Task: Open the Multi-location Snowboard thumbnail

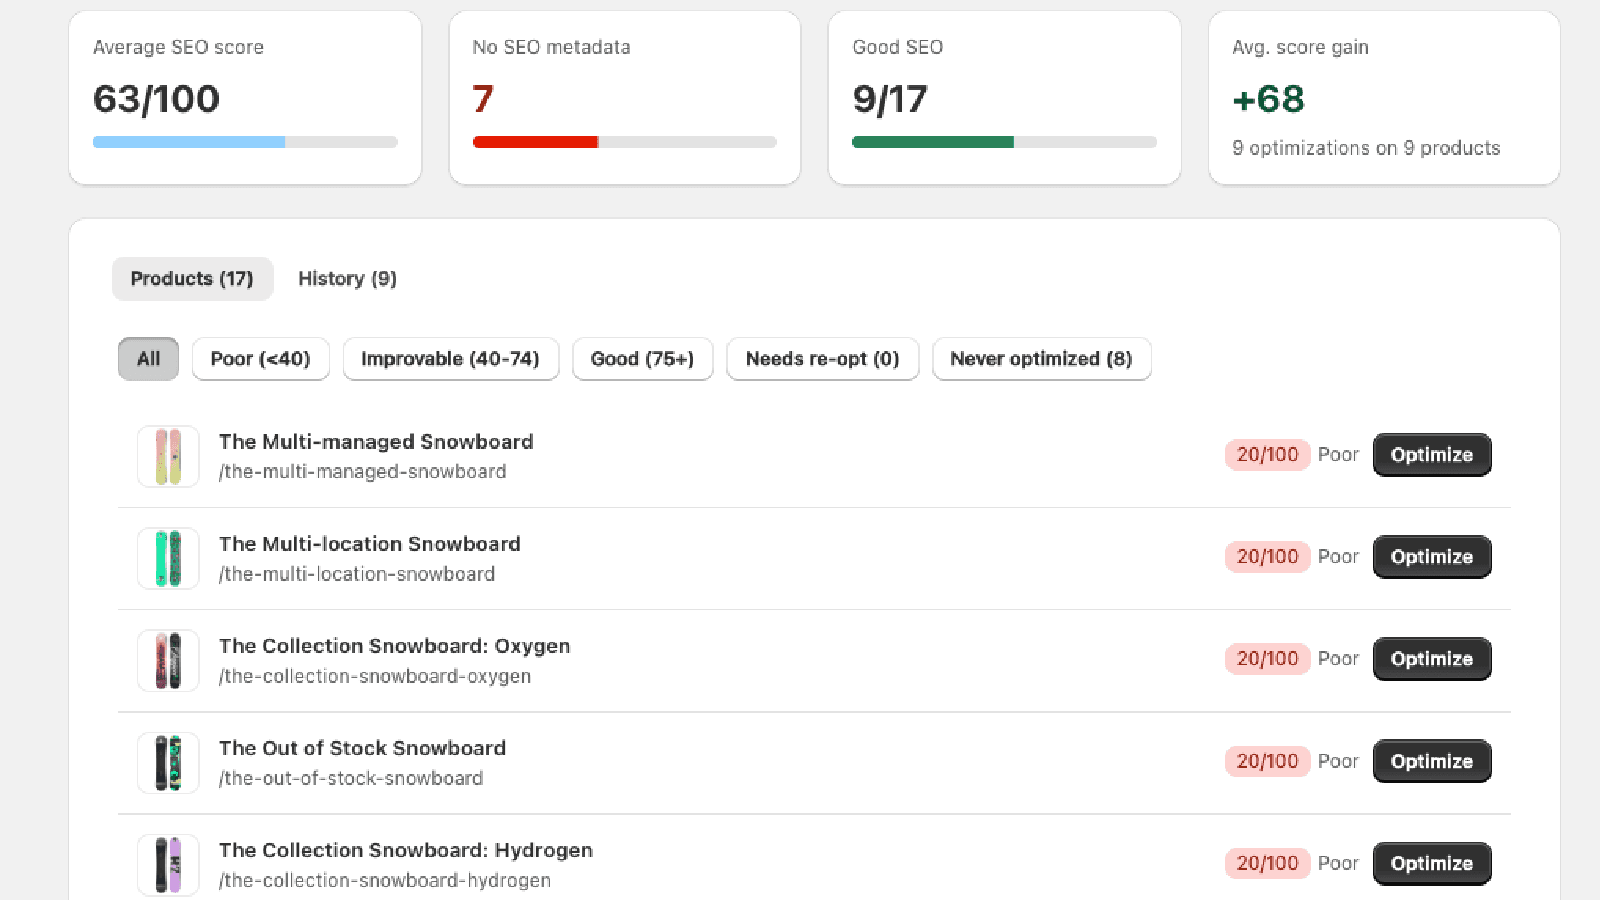Action: [168, 558]
